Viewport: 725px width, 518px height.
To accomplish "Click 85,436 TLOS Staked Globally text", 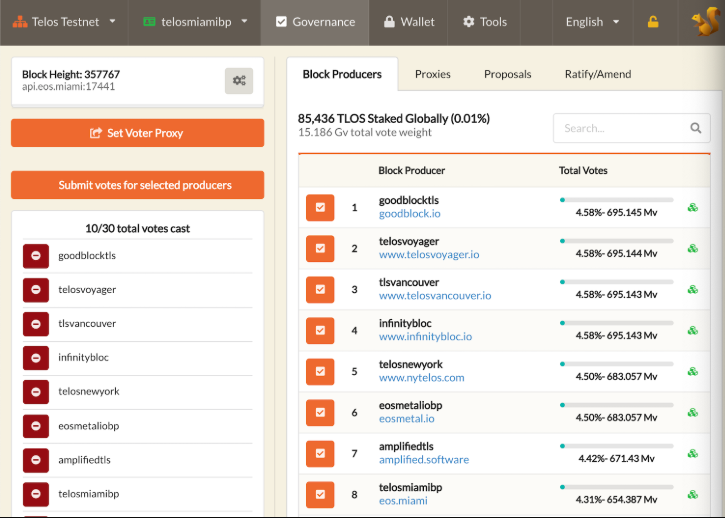I will point(393,119).
